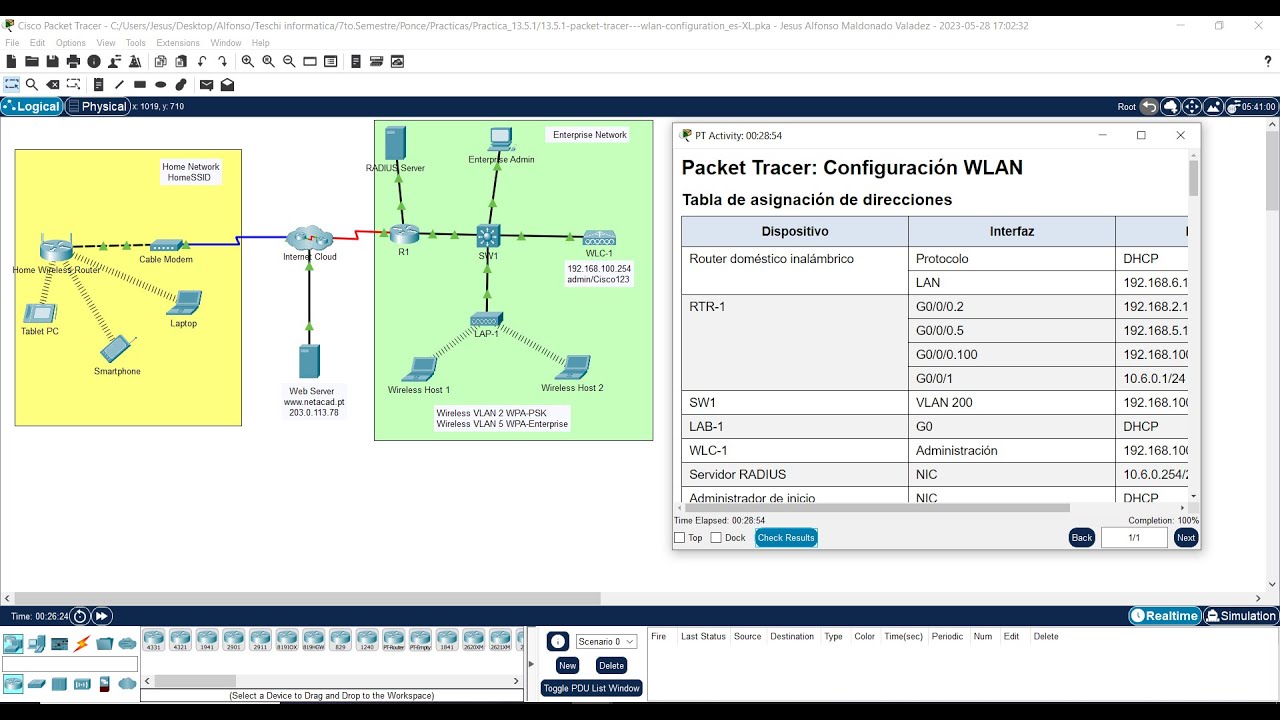Add Complex PDU open envelope

227,85
